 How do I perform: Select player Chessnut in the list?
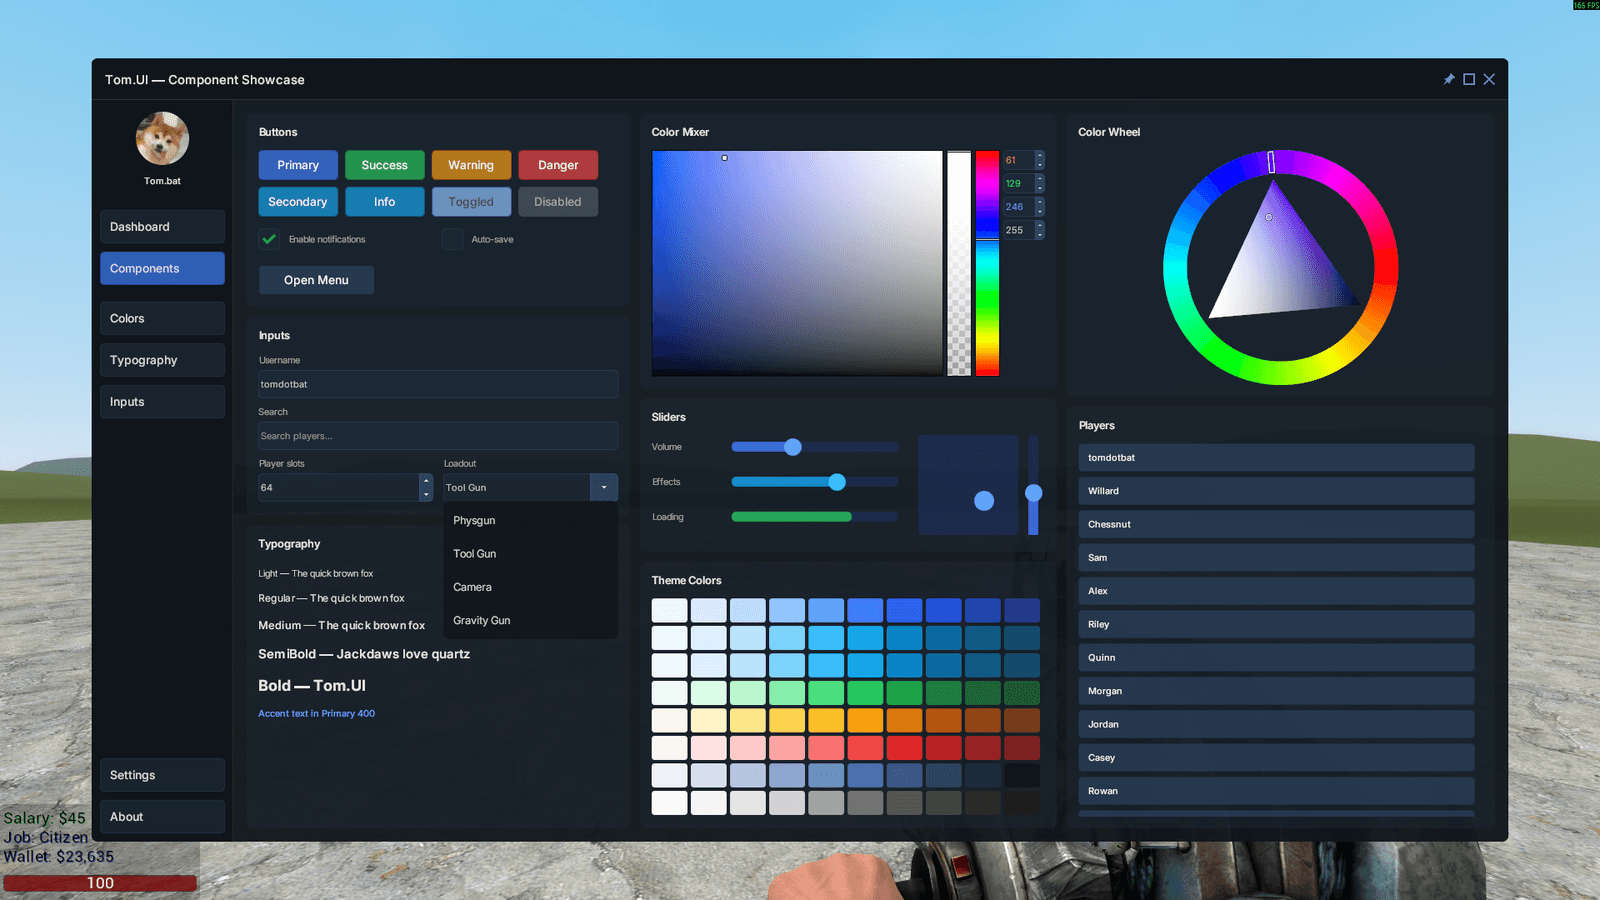pyautogui.click(x=1276, y=524)
